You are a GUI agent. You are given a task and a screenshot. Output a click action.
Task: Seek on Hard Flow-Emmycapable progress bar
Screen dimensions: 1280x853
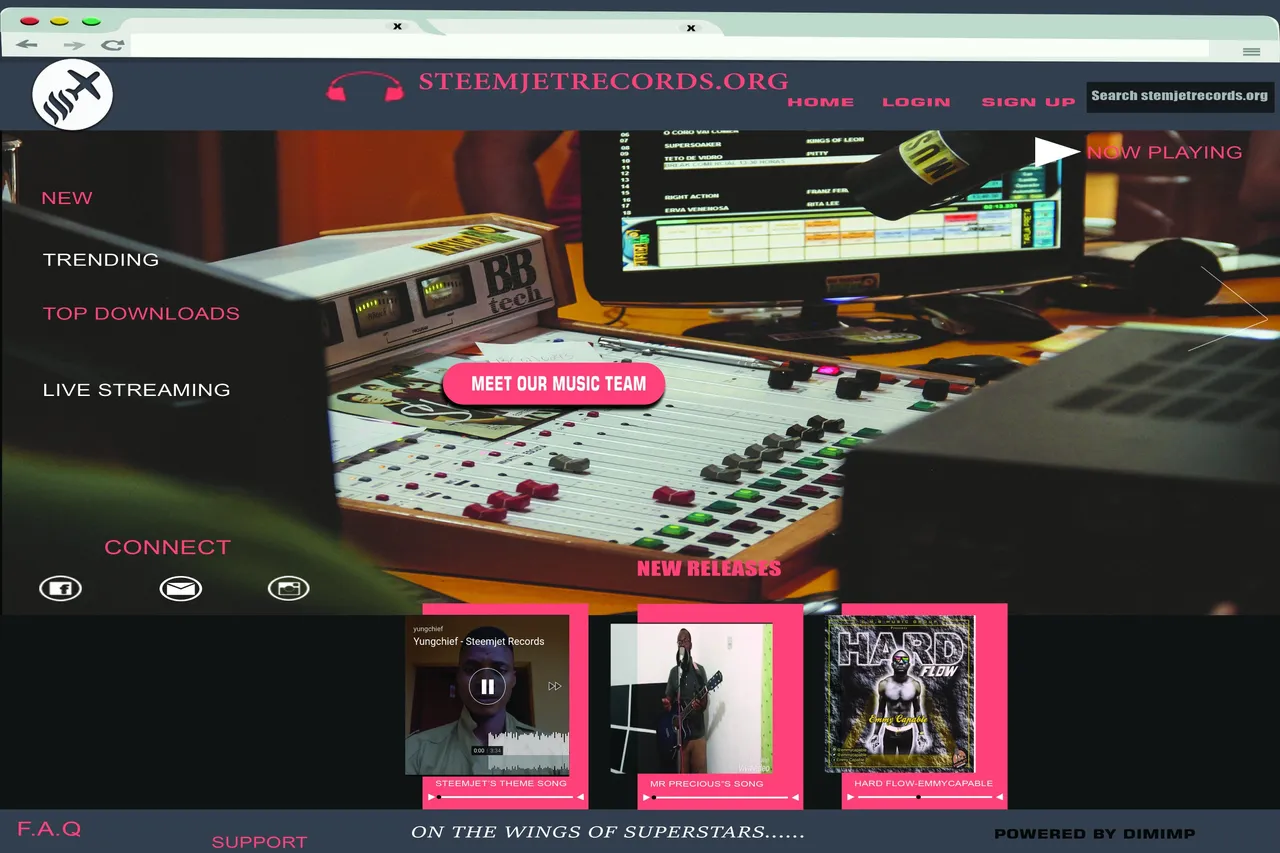click(924, 797)
